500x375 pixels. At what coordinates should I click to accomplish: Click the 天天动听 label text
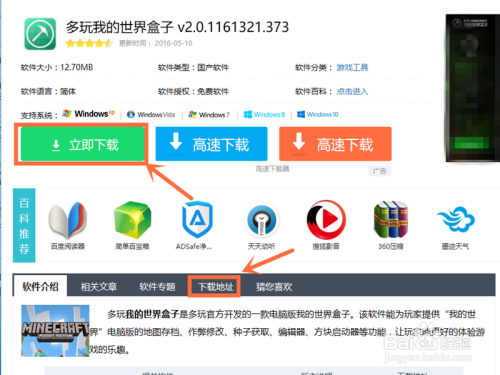261,246
